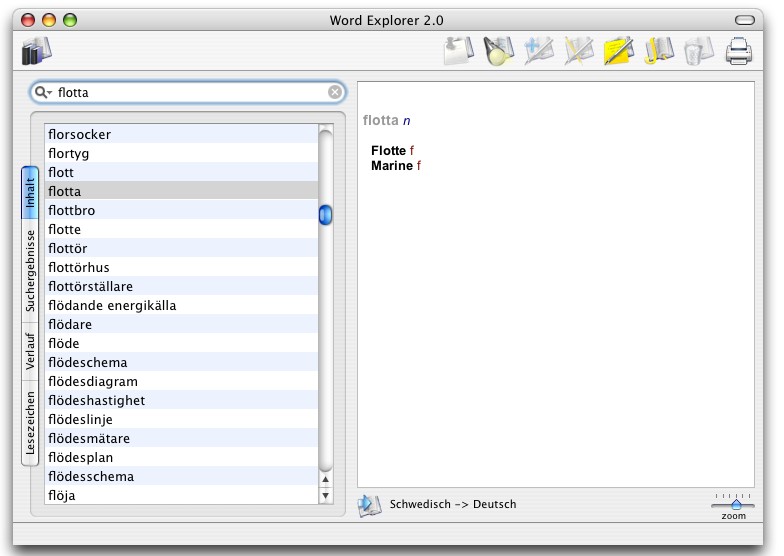Image resolution: width=784 pixels, height=556 pixels.
Task: Clear the search field with the X button
Action: 335,92
